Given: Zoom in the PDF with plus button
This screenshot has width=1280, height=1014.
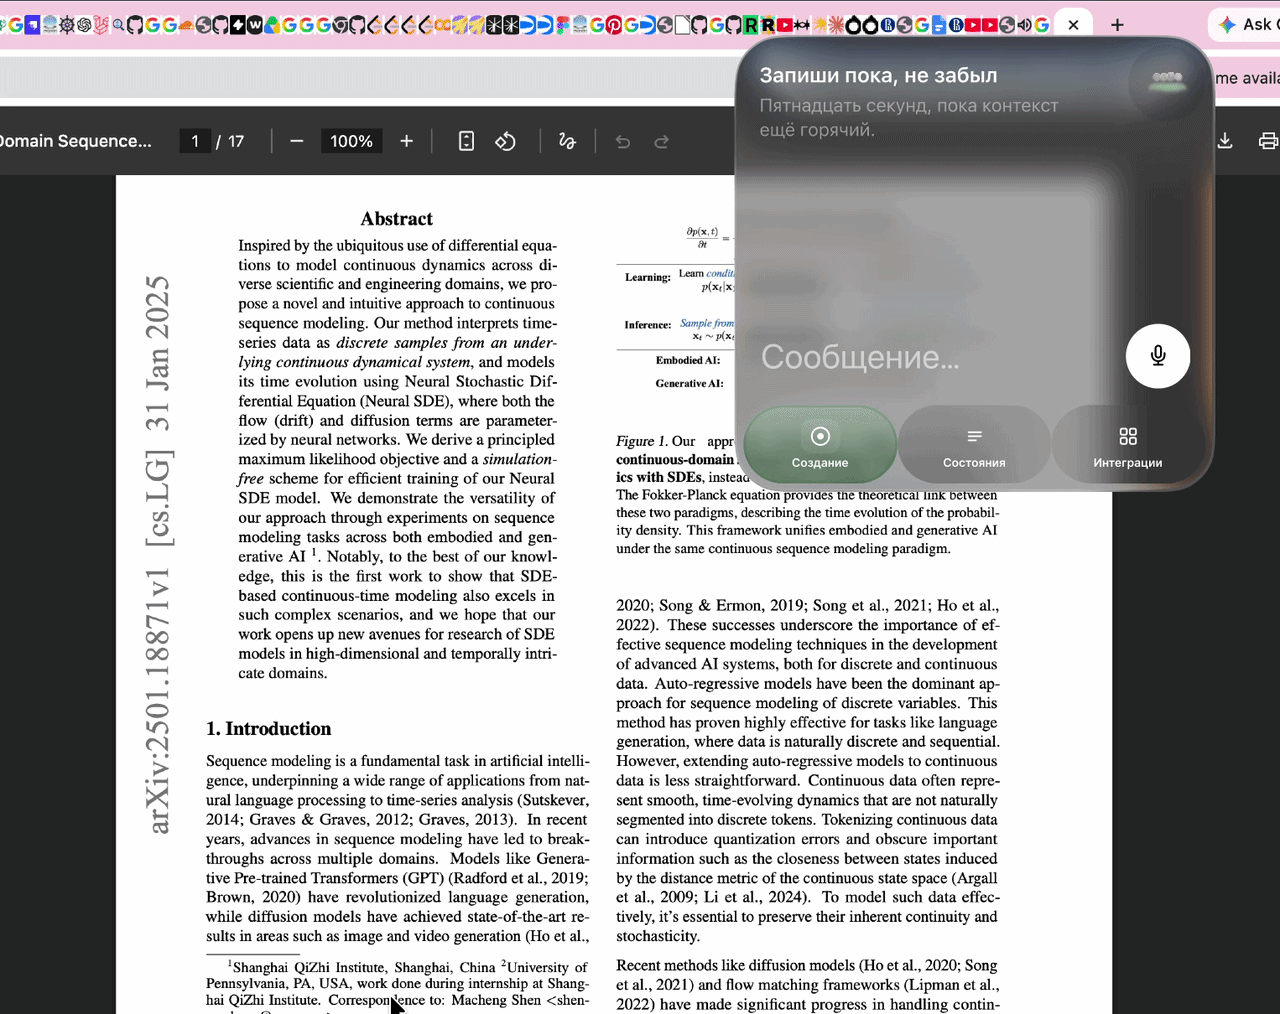Looking at the screenshot, I should pos(406,141).
